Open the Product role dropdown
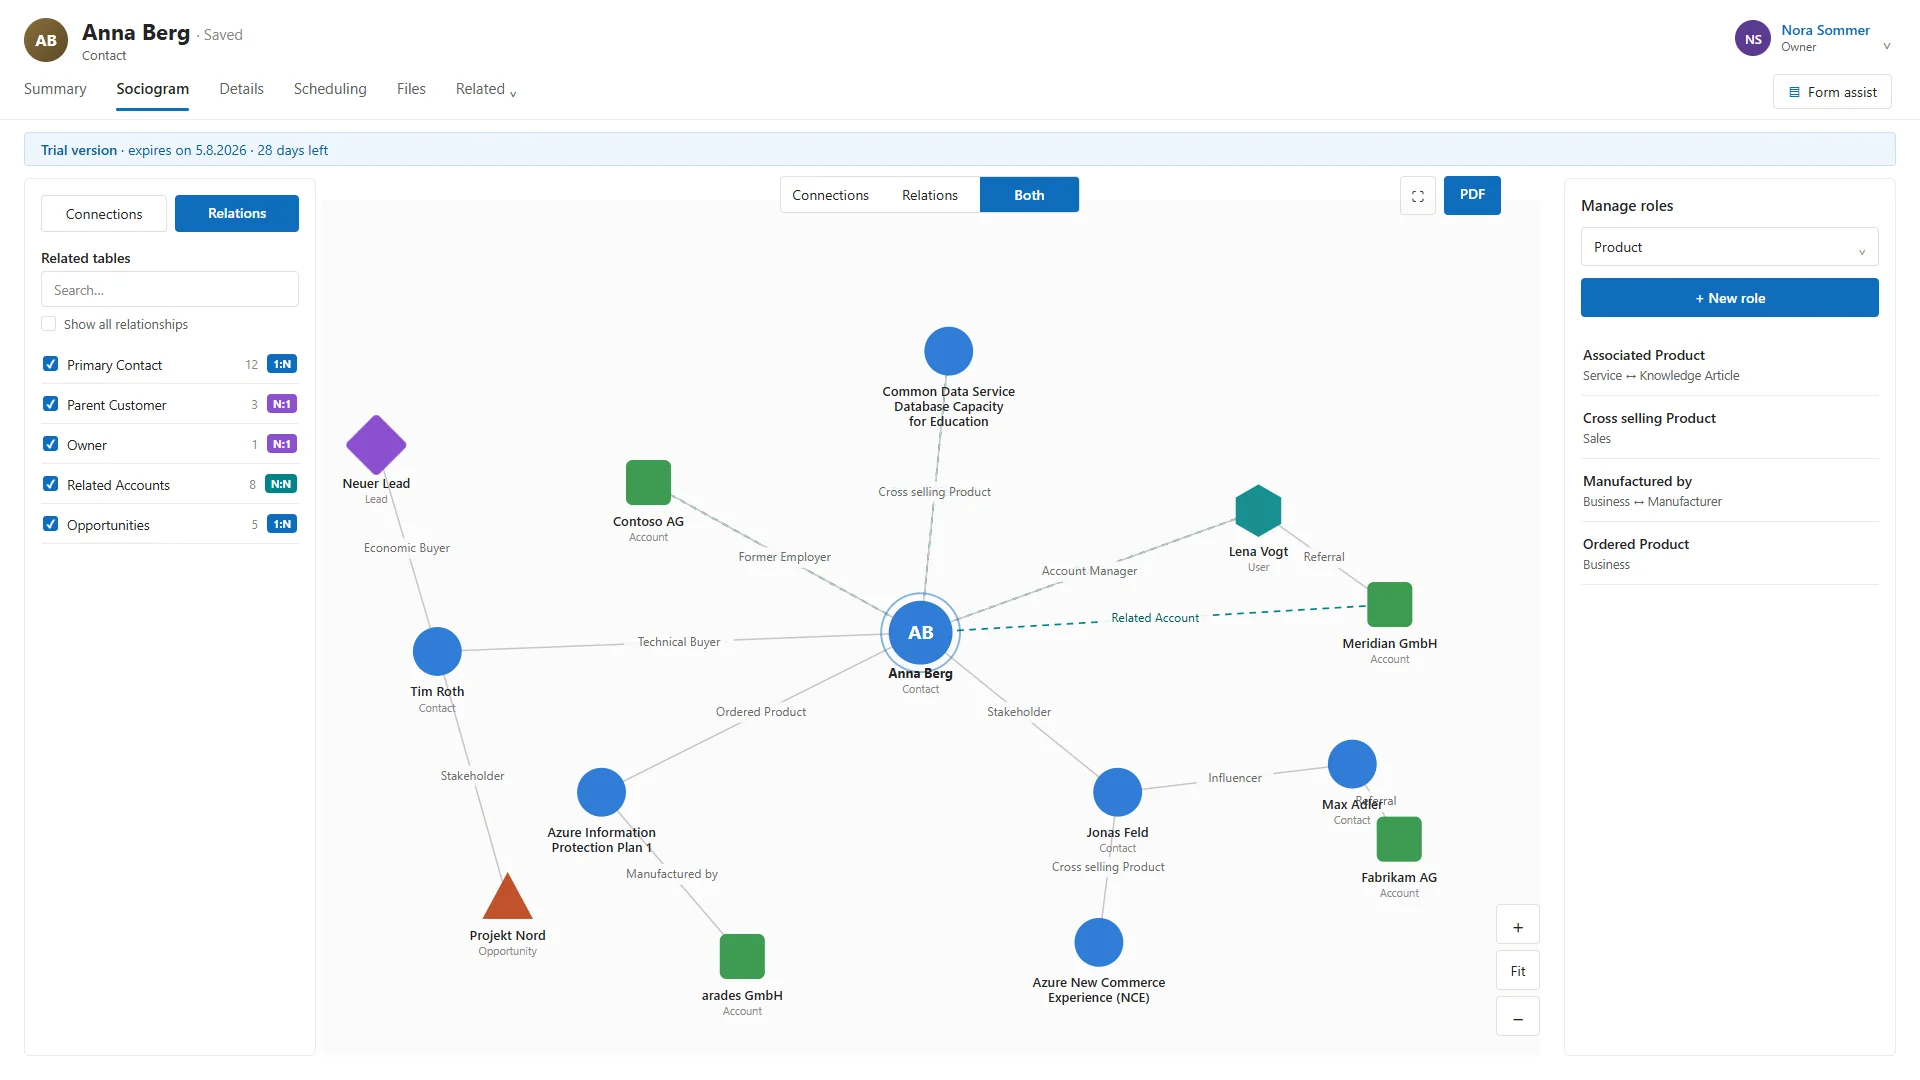Screen dimensions: 1920x1080 click(1729, 247)
